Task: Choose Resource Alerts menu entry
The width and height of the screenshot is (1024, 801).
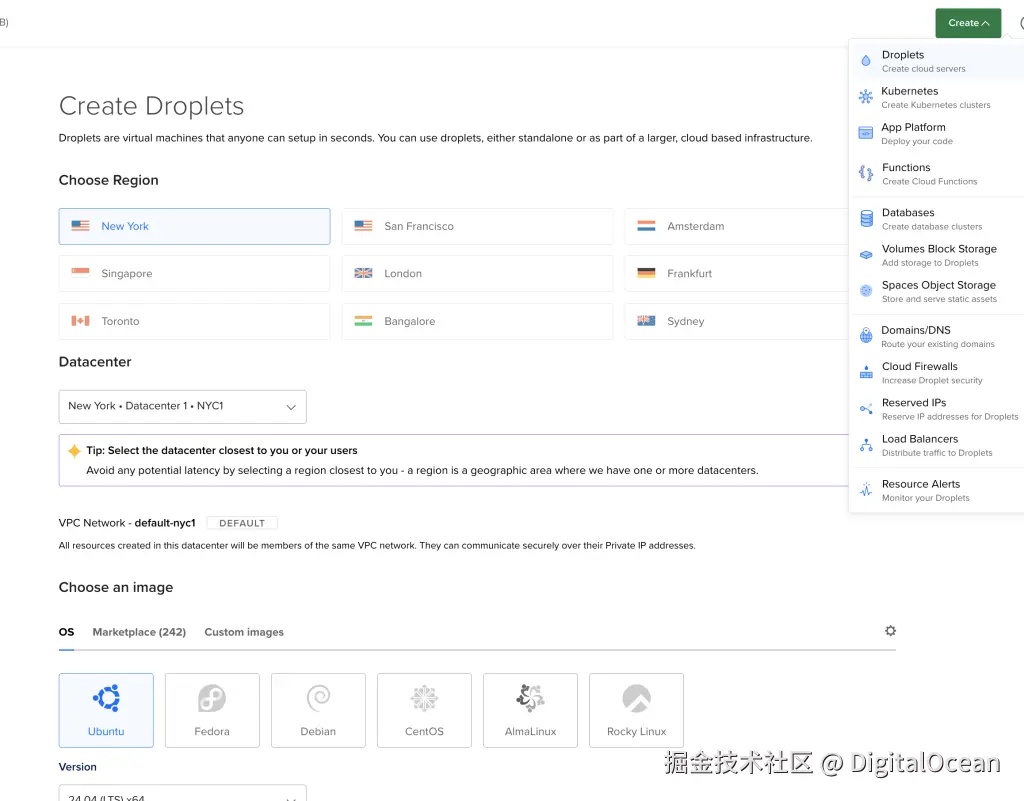Action: coord(937,490)
